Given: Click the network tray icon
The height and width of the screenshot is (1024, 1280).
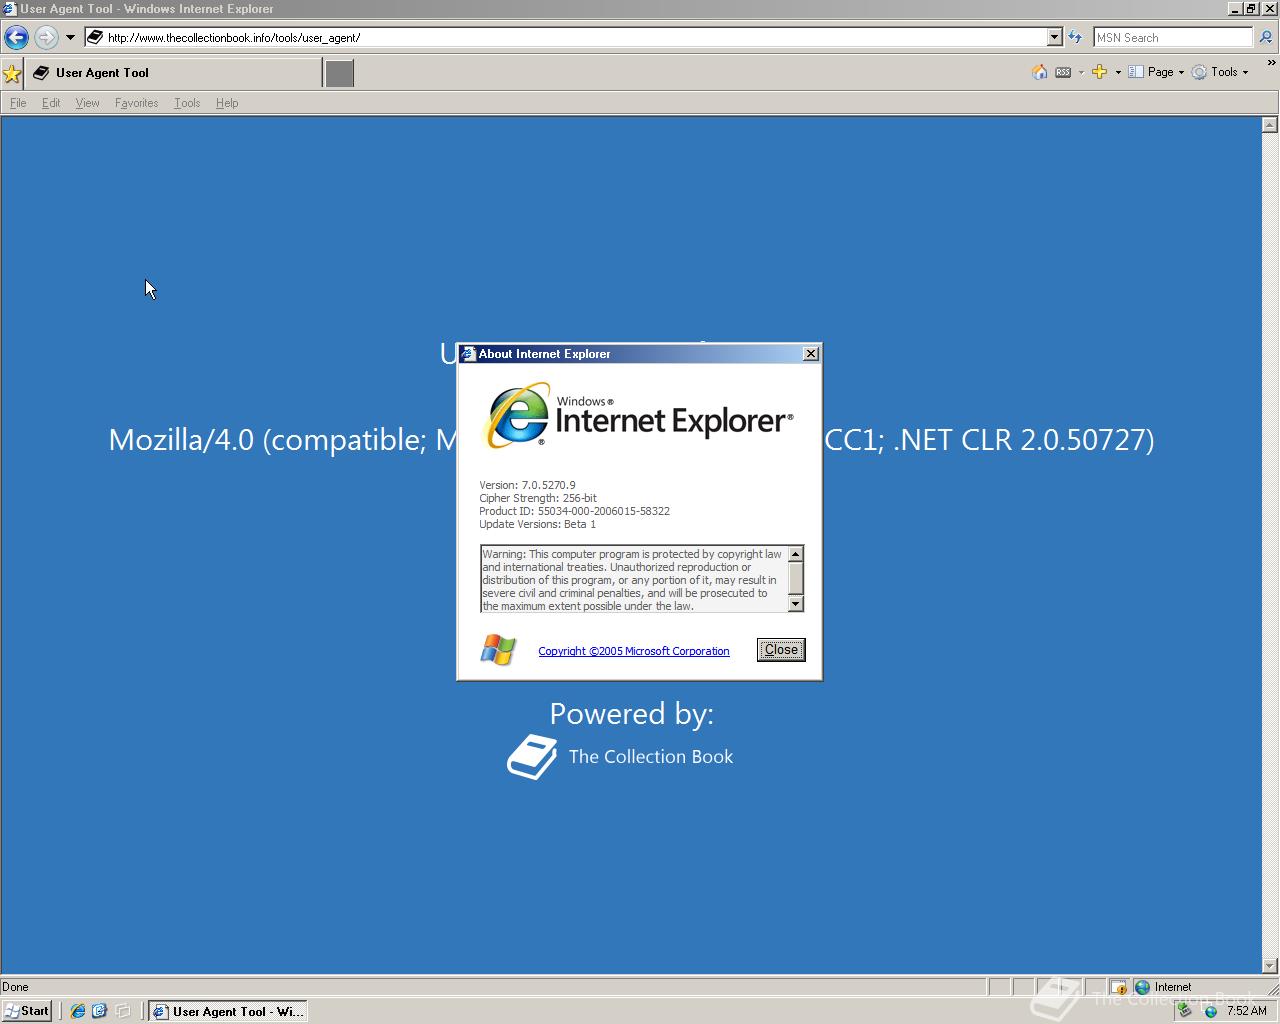Looking at the screenshot, I should (x=1185, y=1011).
